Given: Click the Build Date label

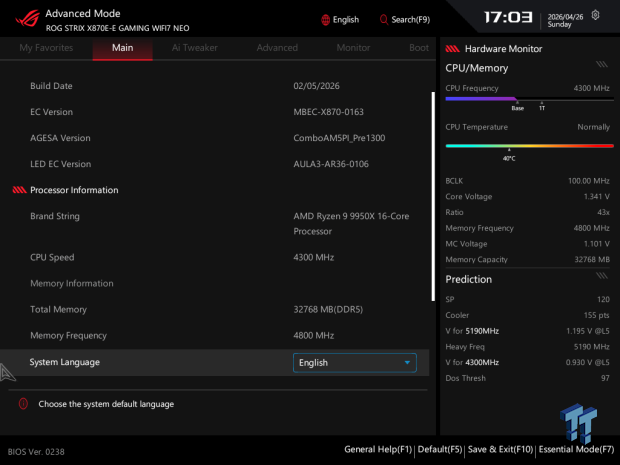Looking at the screenshot, I should tap(51, 86).
